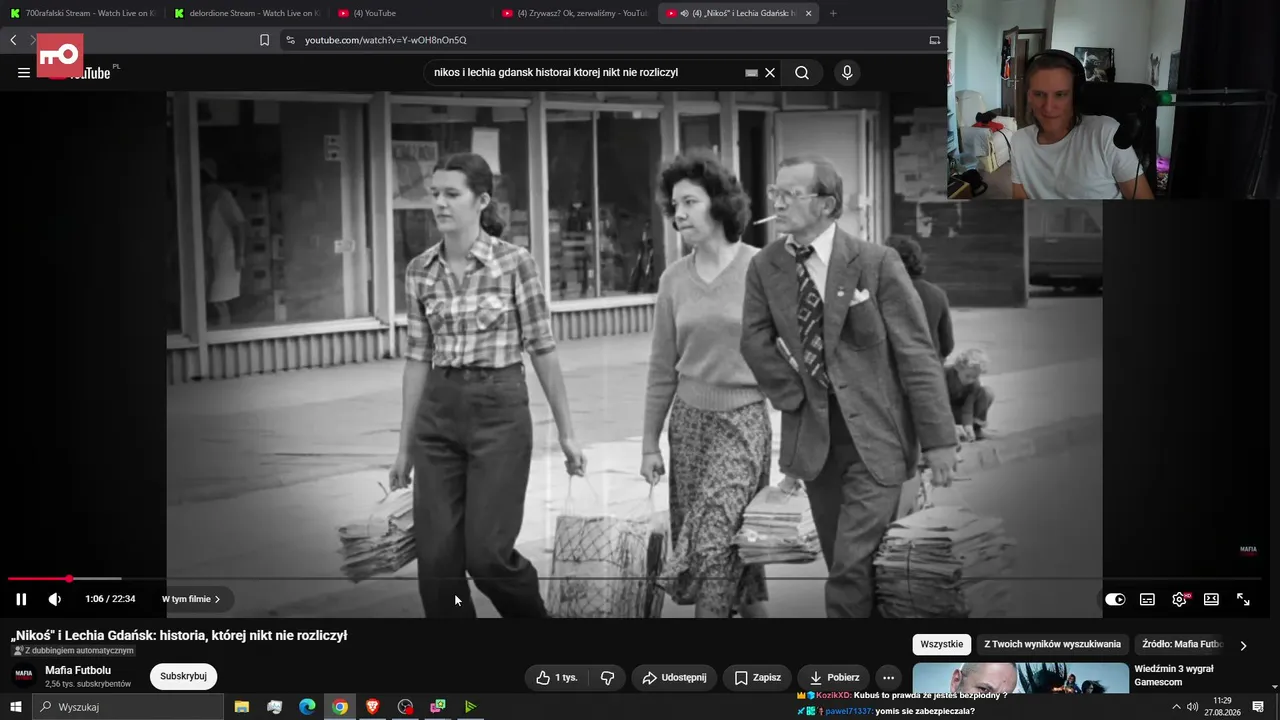Start voice search with the microphone
The height and width of the screenshot is (720, 1280).
point(847,72)
